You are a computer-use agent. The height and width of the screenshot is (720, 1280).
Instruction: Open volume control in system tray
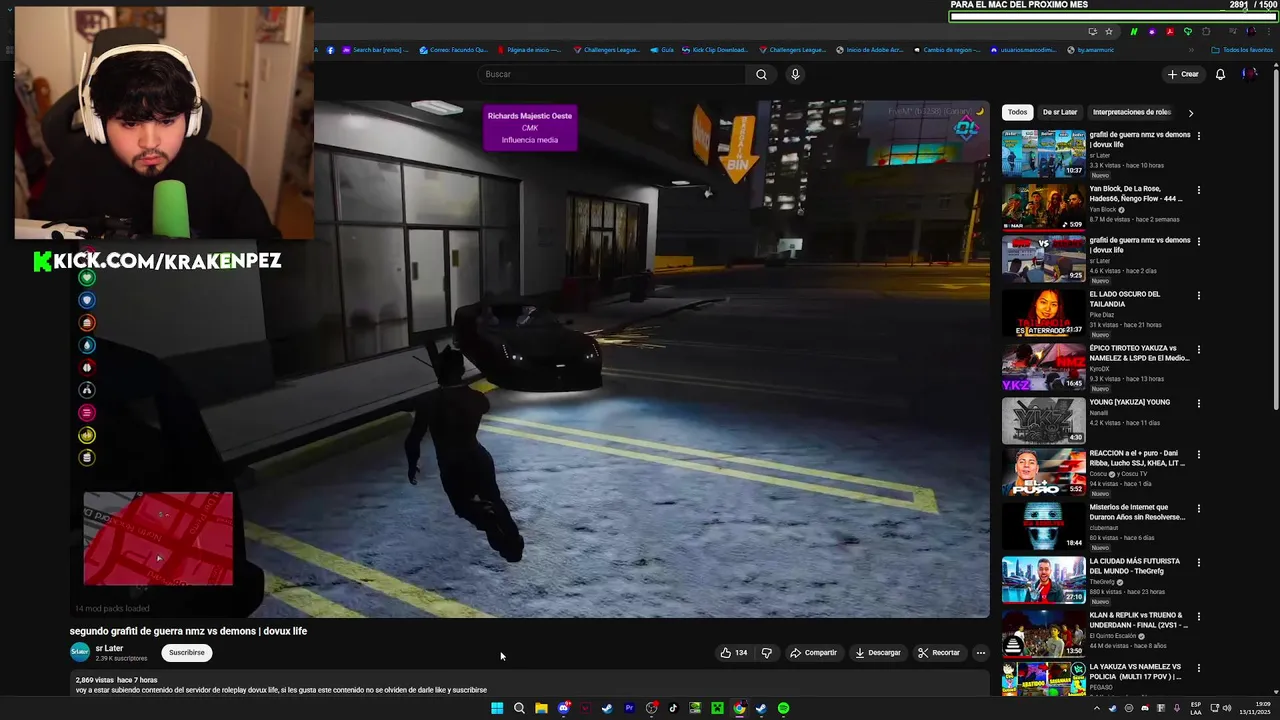tap(1227, 708)
